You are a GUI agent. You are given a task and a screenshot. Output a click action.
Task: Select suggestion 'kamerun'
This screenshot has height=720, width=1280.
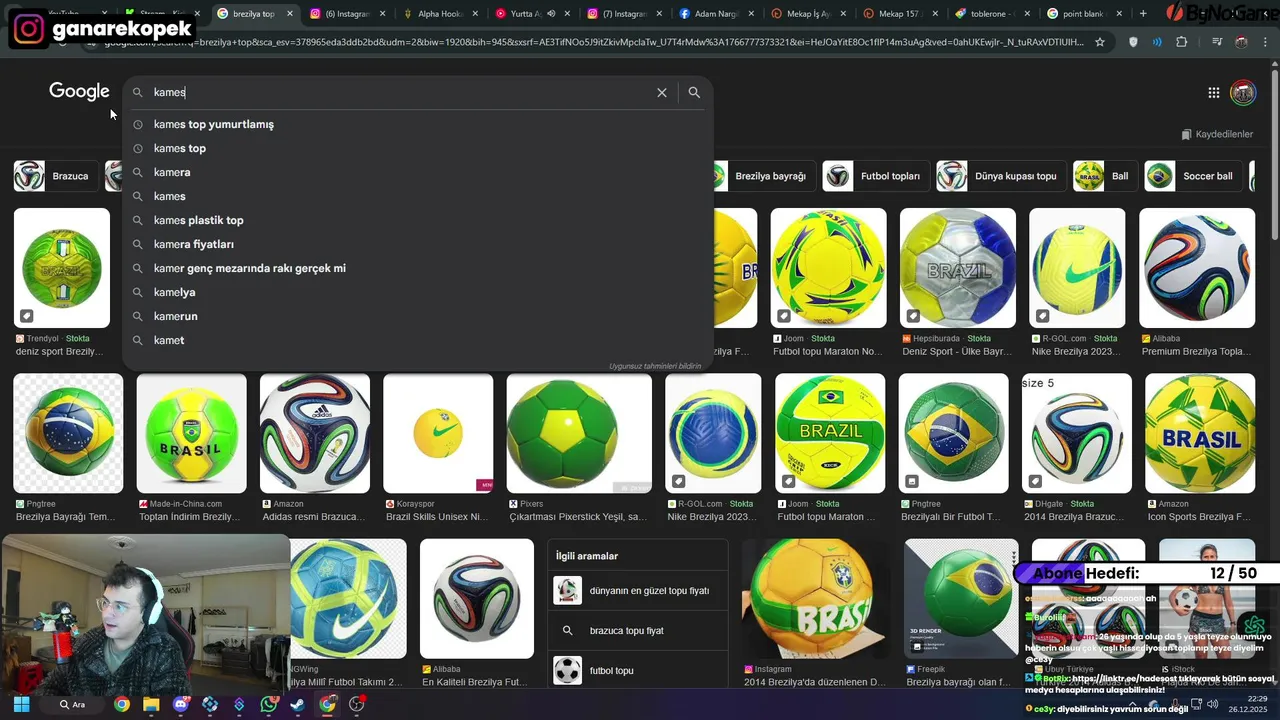418,316
